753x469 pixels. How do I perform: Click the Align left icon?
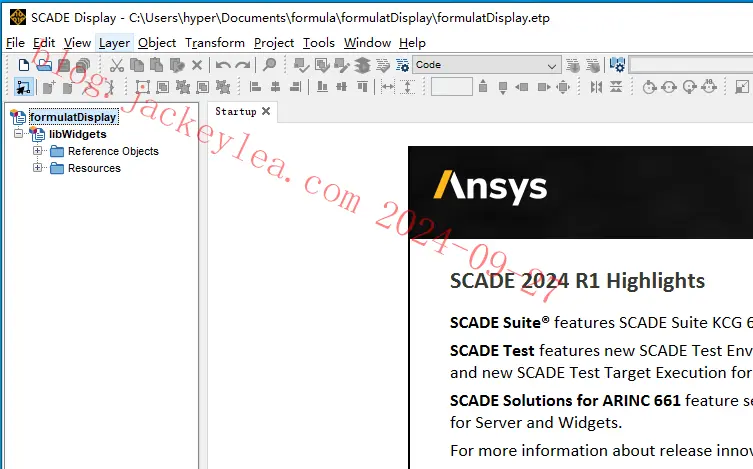[x=255, y=87]
